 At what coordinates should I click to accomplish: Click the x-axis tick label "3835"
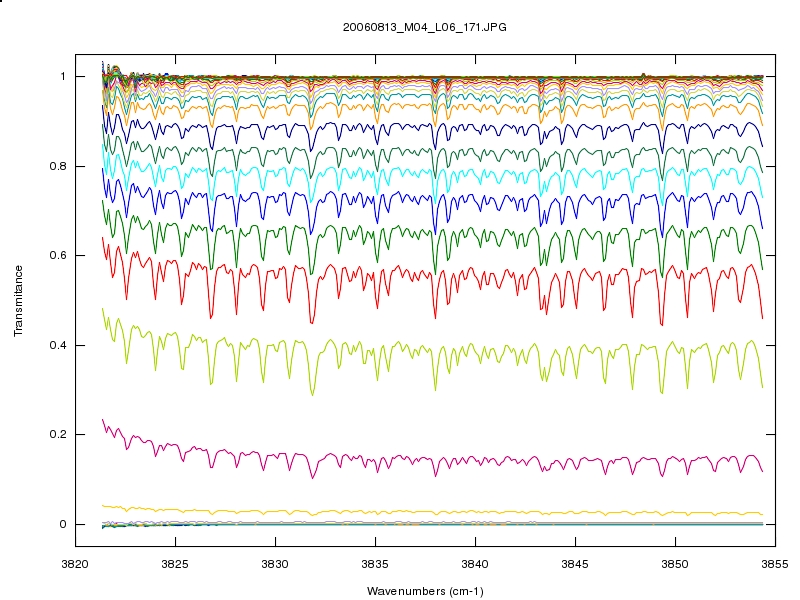[x=375, y=564]
